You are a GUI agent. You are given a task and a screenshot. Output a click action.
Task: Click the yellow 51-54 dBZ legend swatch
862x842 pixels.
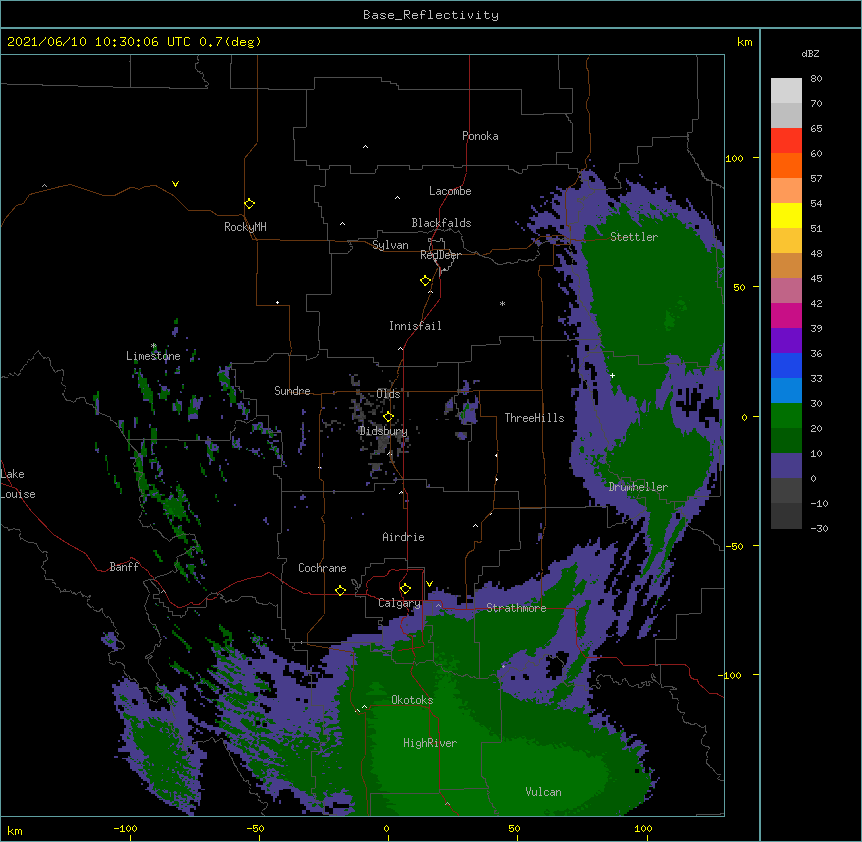(x=786, y=215)
